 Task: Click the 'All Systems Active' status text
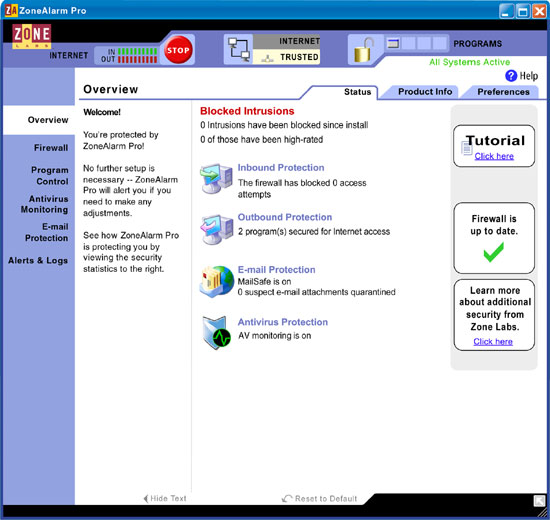coord(469,62)
